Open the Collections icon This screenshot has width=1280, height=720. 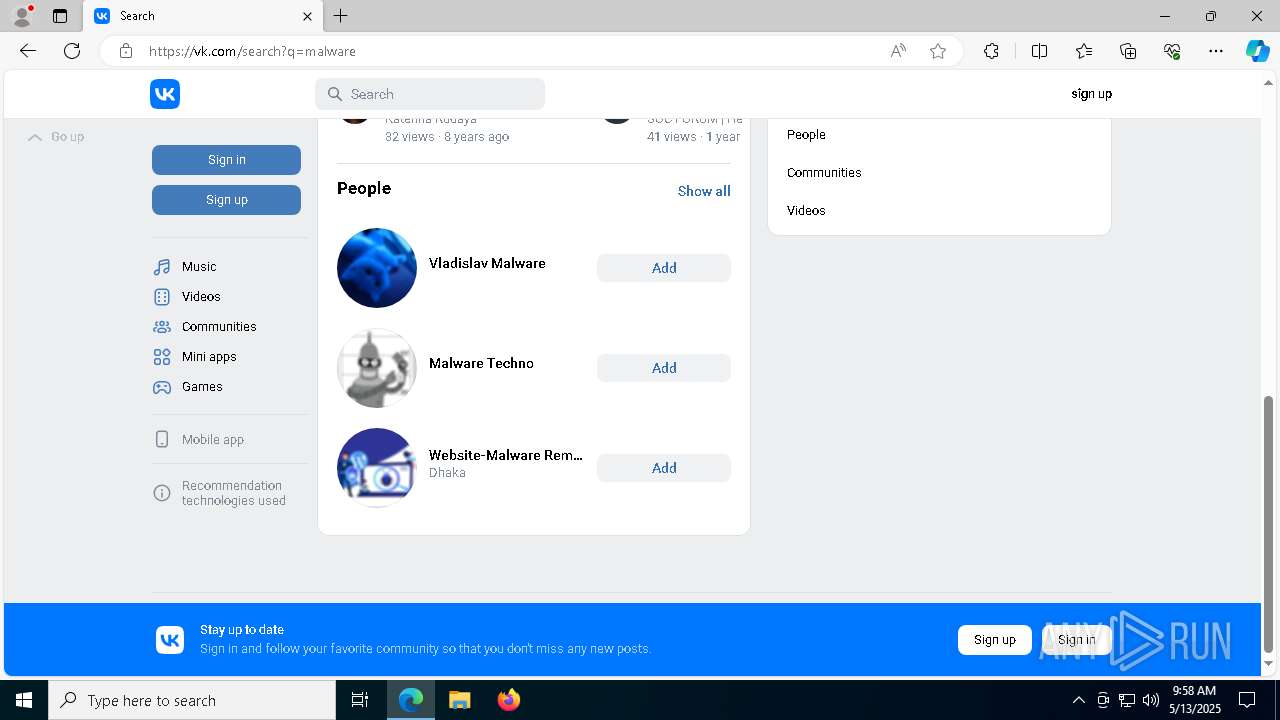1128,51
